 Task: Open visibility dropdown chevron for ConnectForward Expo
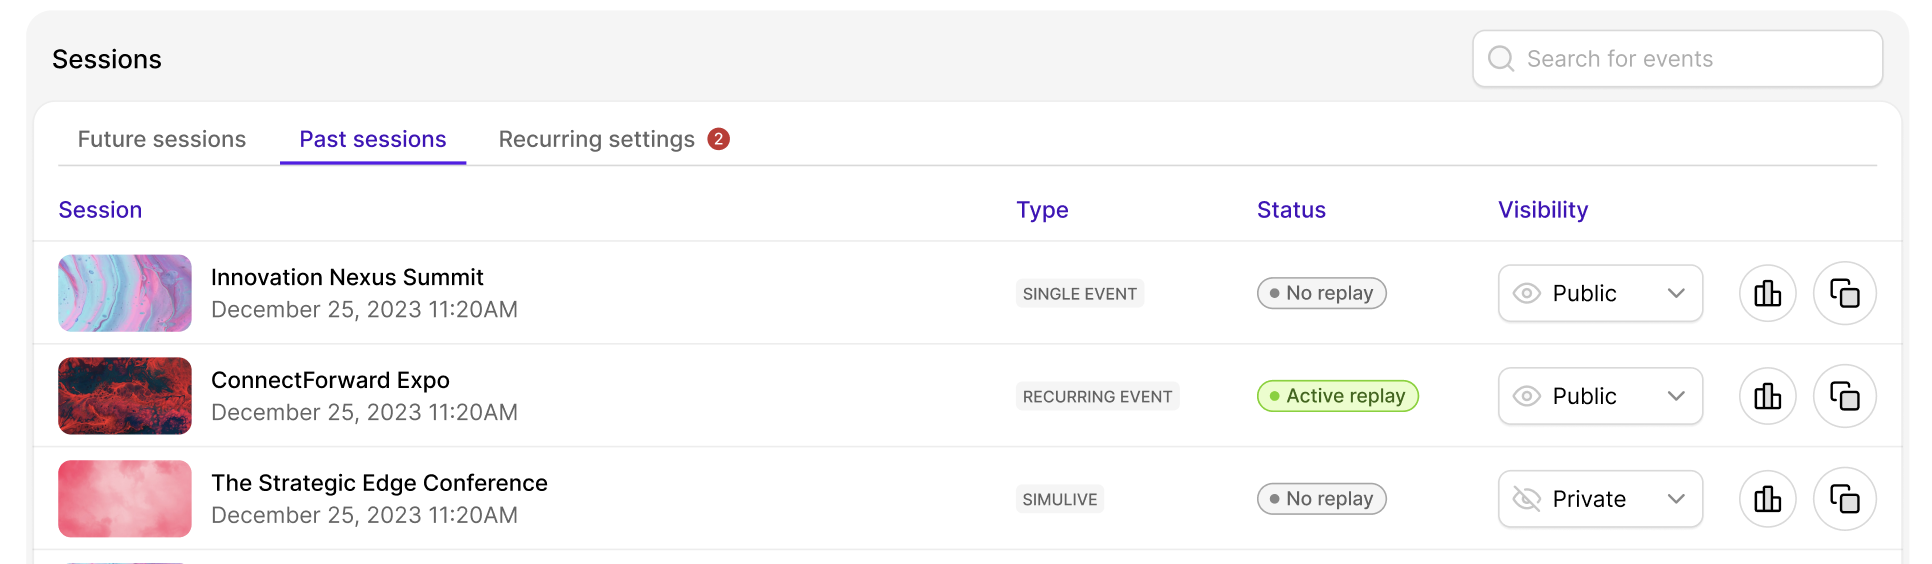[1676, 397]
